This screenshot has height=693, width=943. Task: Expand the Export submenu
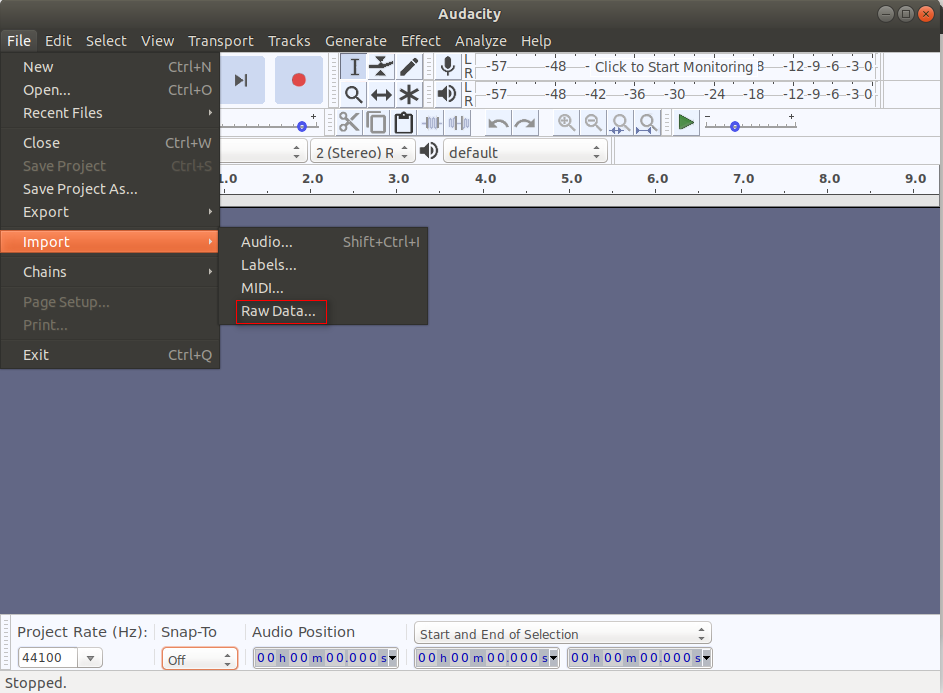click(110, 212)
